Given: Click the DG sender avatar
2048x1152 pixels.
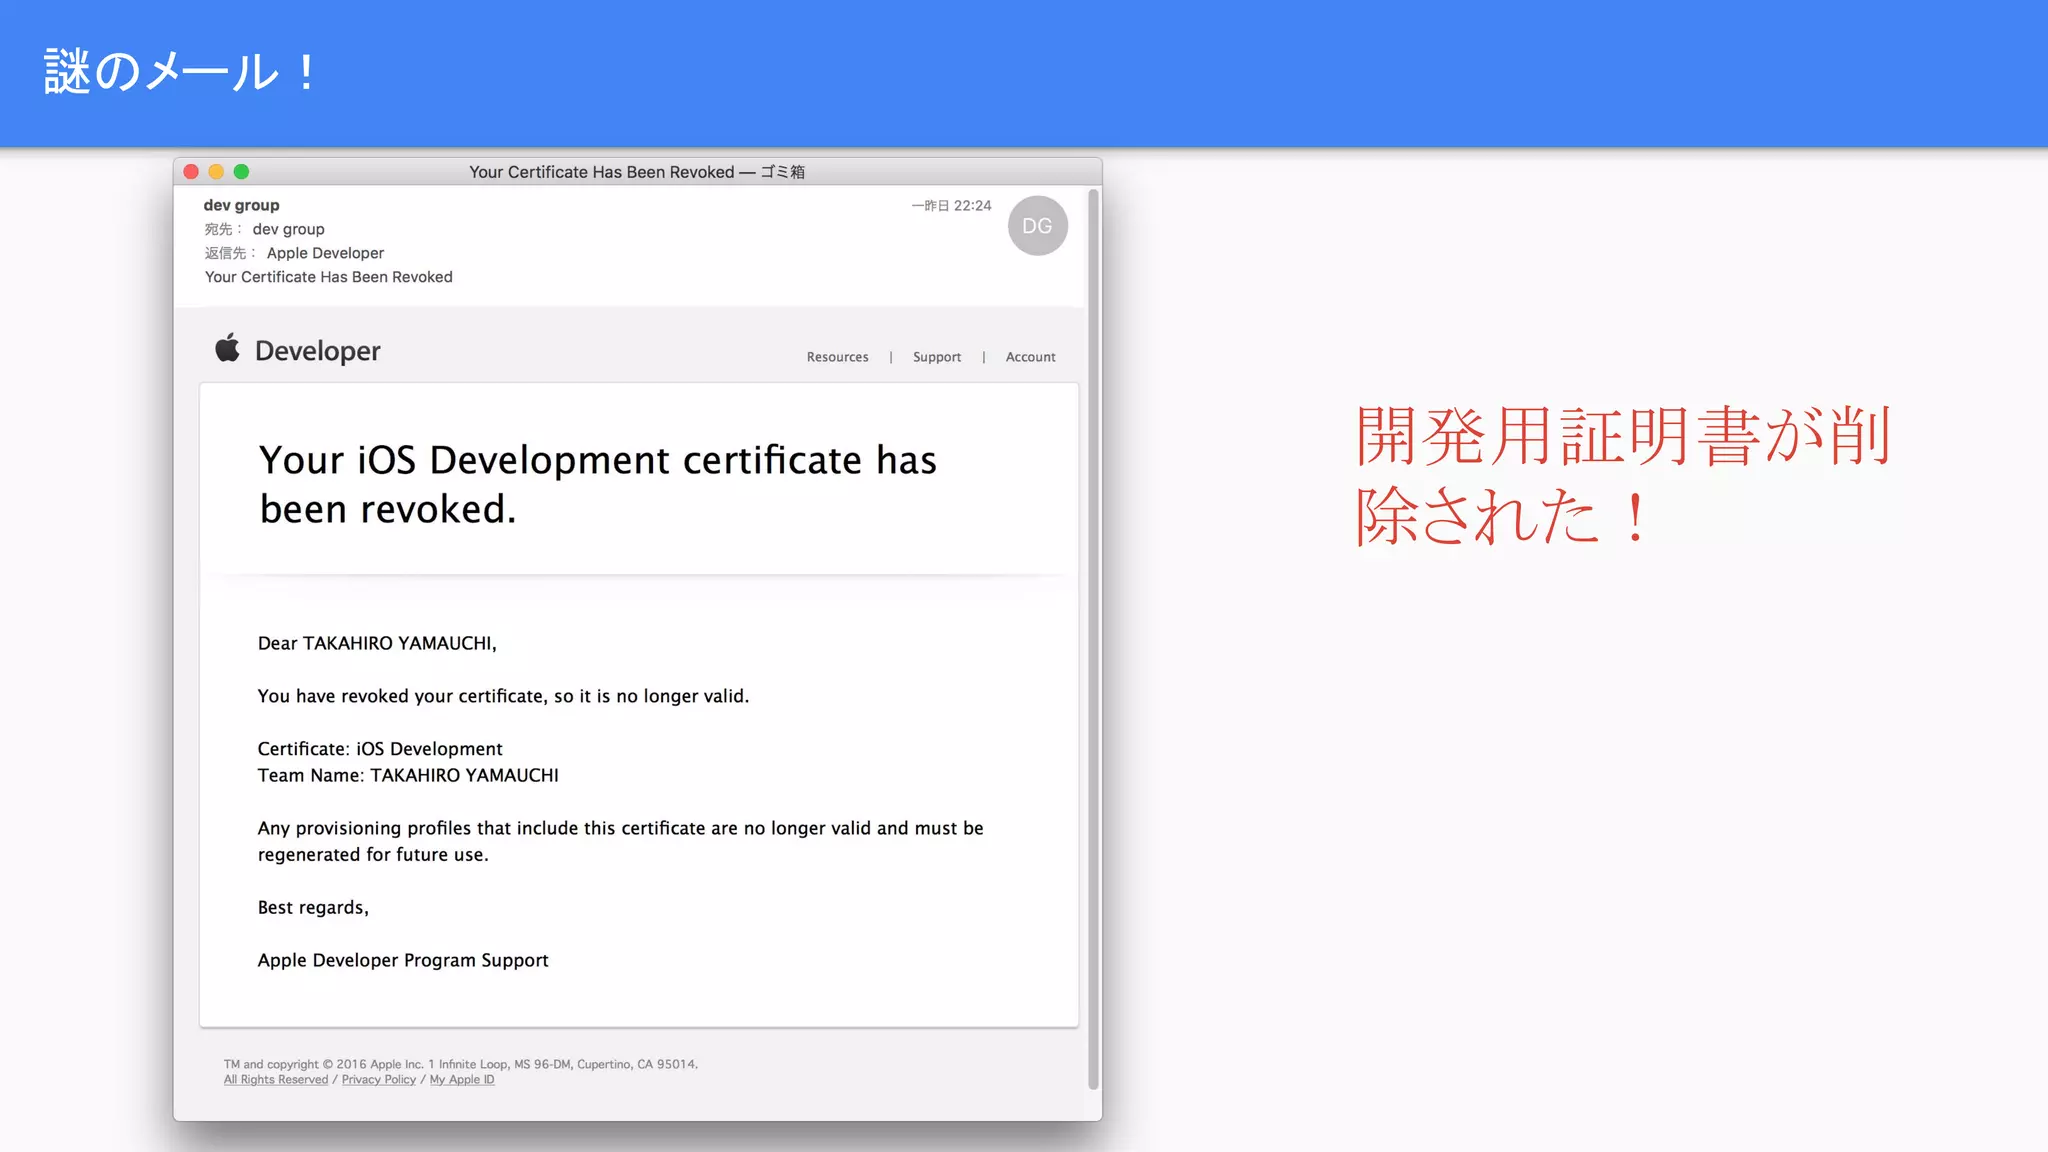Looking at the screenshot, I should 1037,226.
